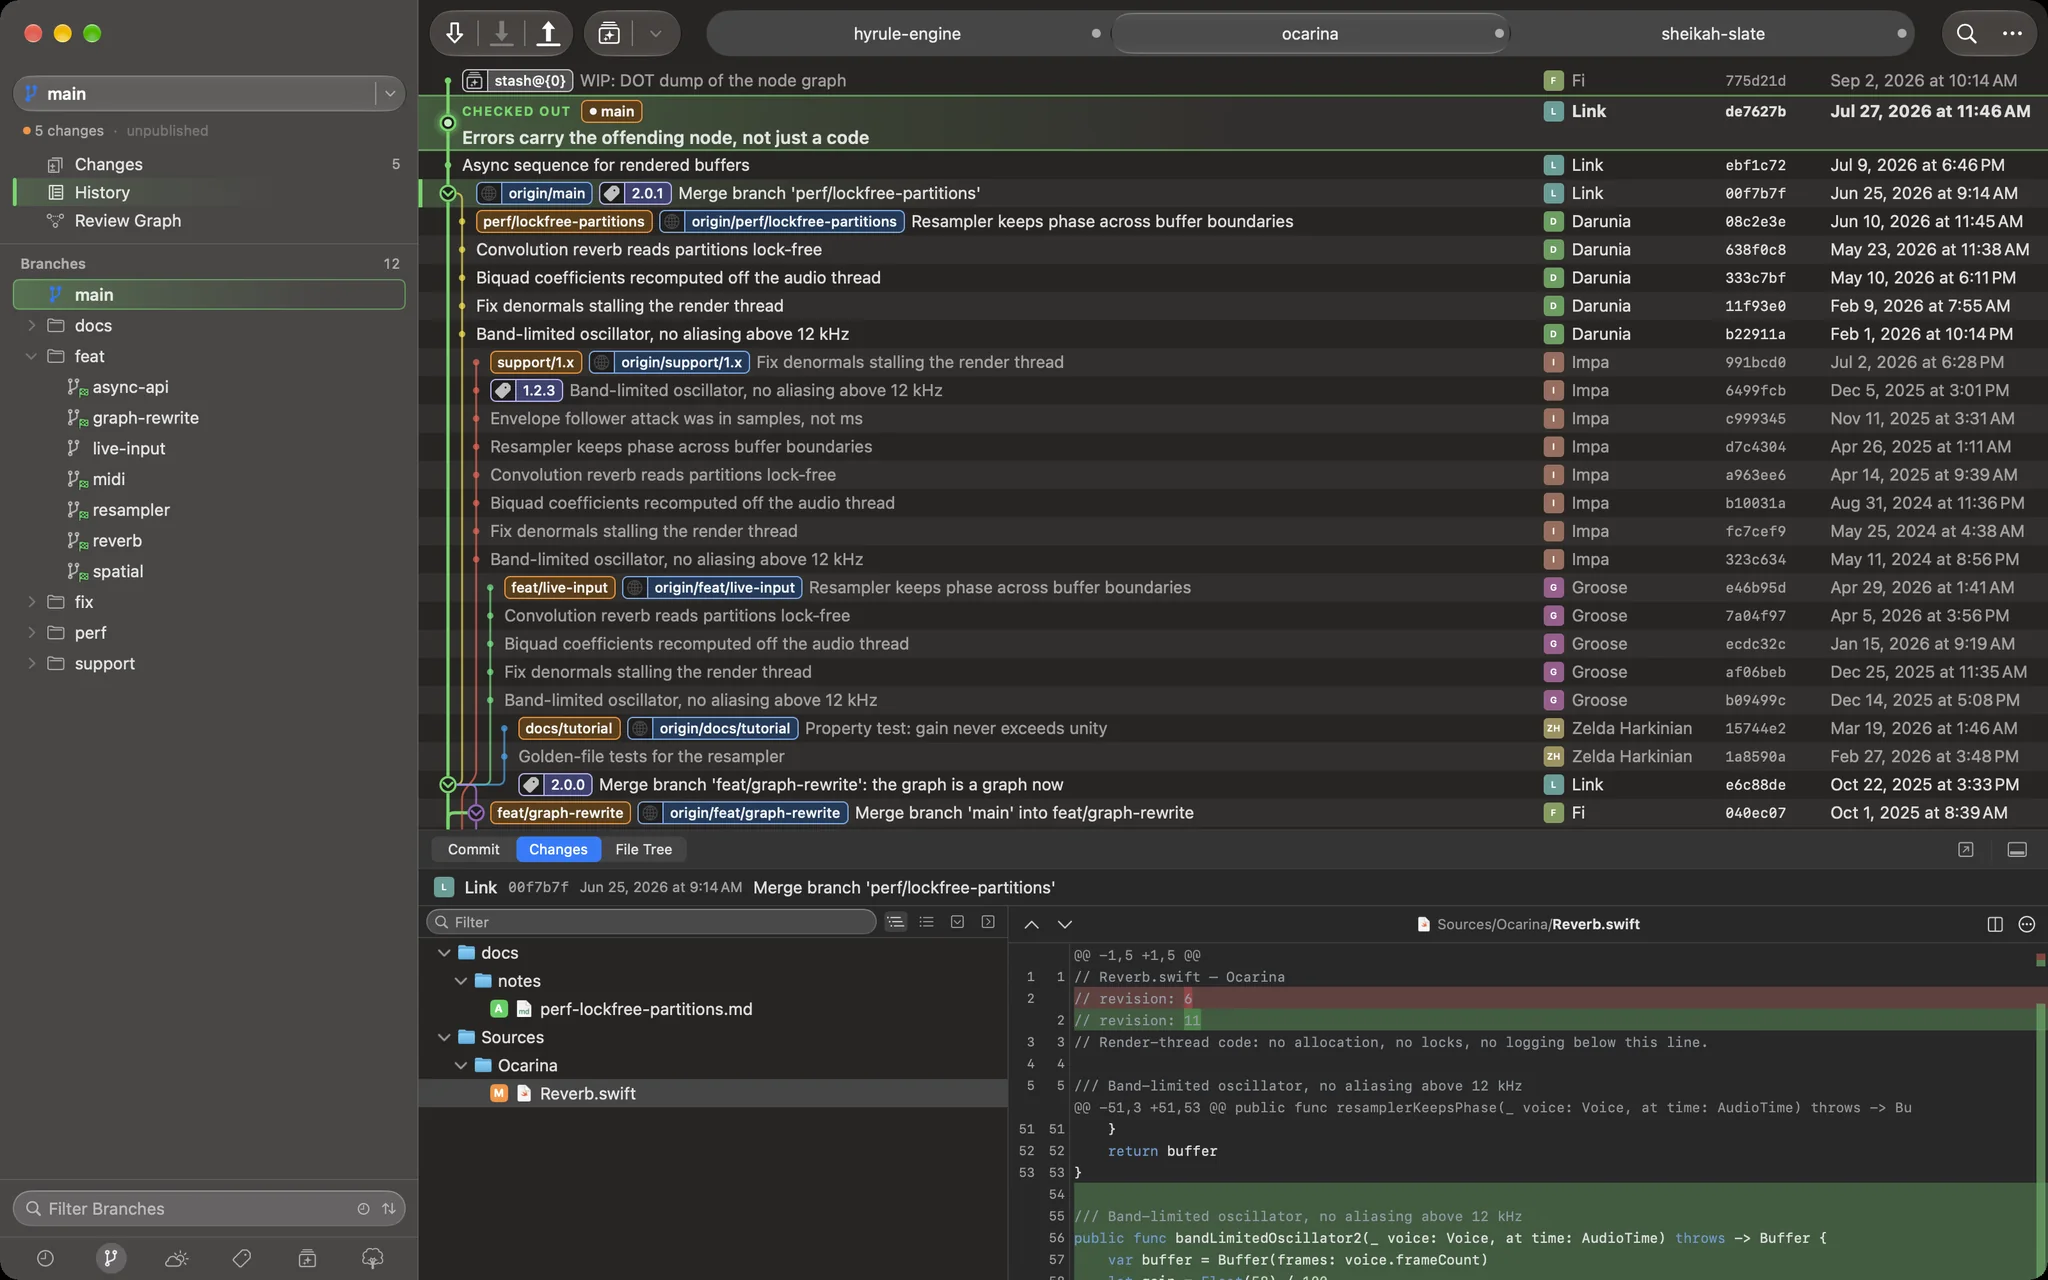Expand the docs branch folder
Image resolution: width=2048 pixels, height=1280 pixels.
[31, 325]
